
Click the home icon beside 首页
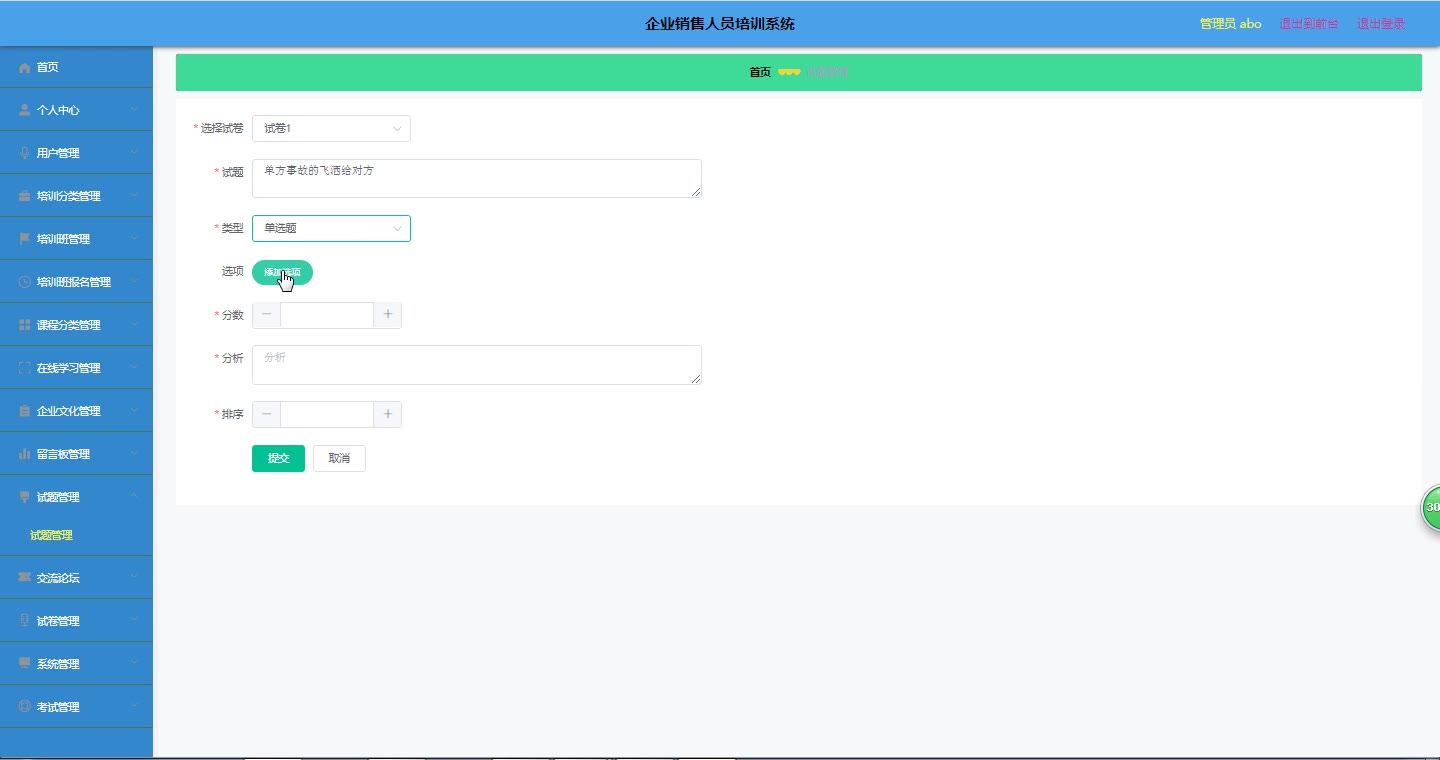click(25, 67)
